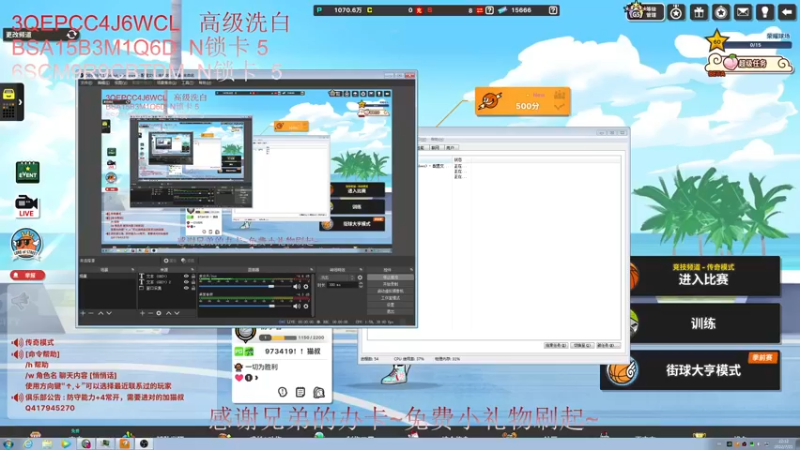The image size is (800, 450).
Task: Click the top streaming button in OBS controls
Action: click(390, 278)
